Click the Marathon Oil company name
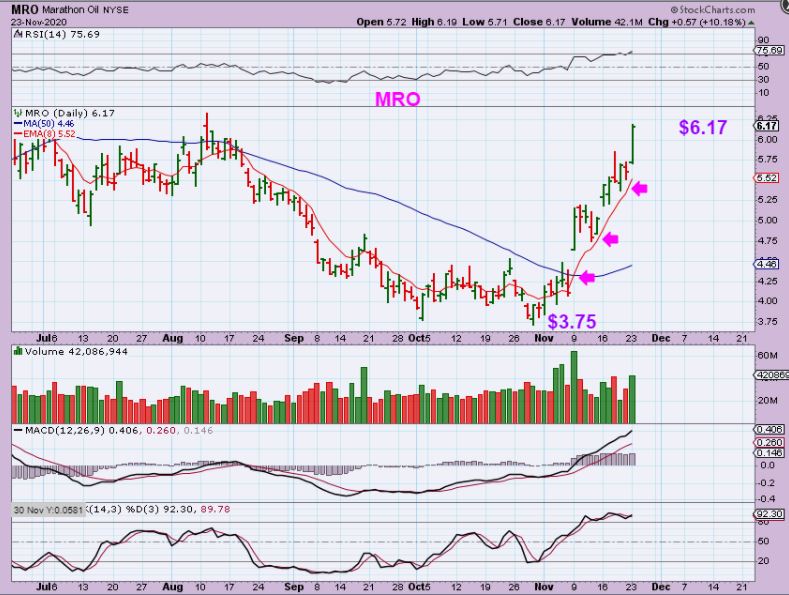This screenshot has height=595, width=789. (x=71, y=10)
